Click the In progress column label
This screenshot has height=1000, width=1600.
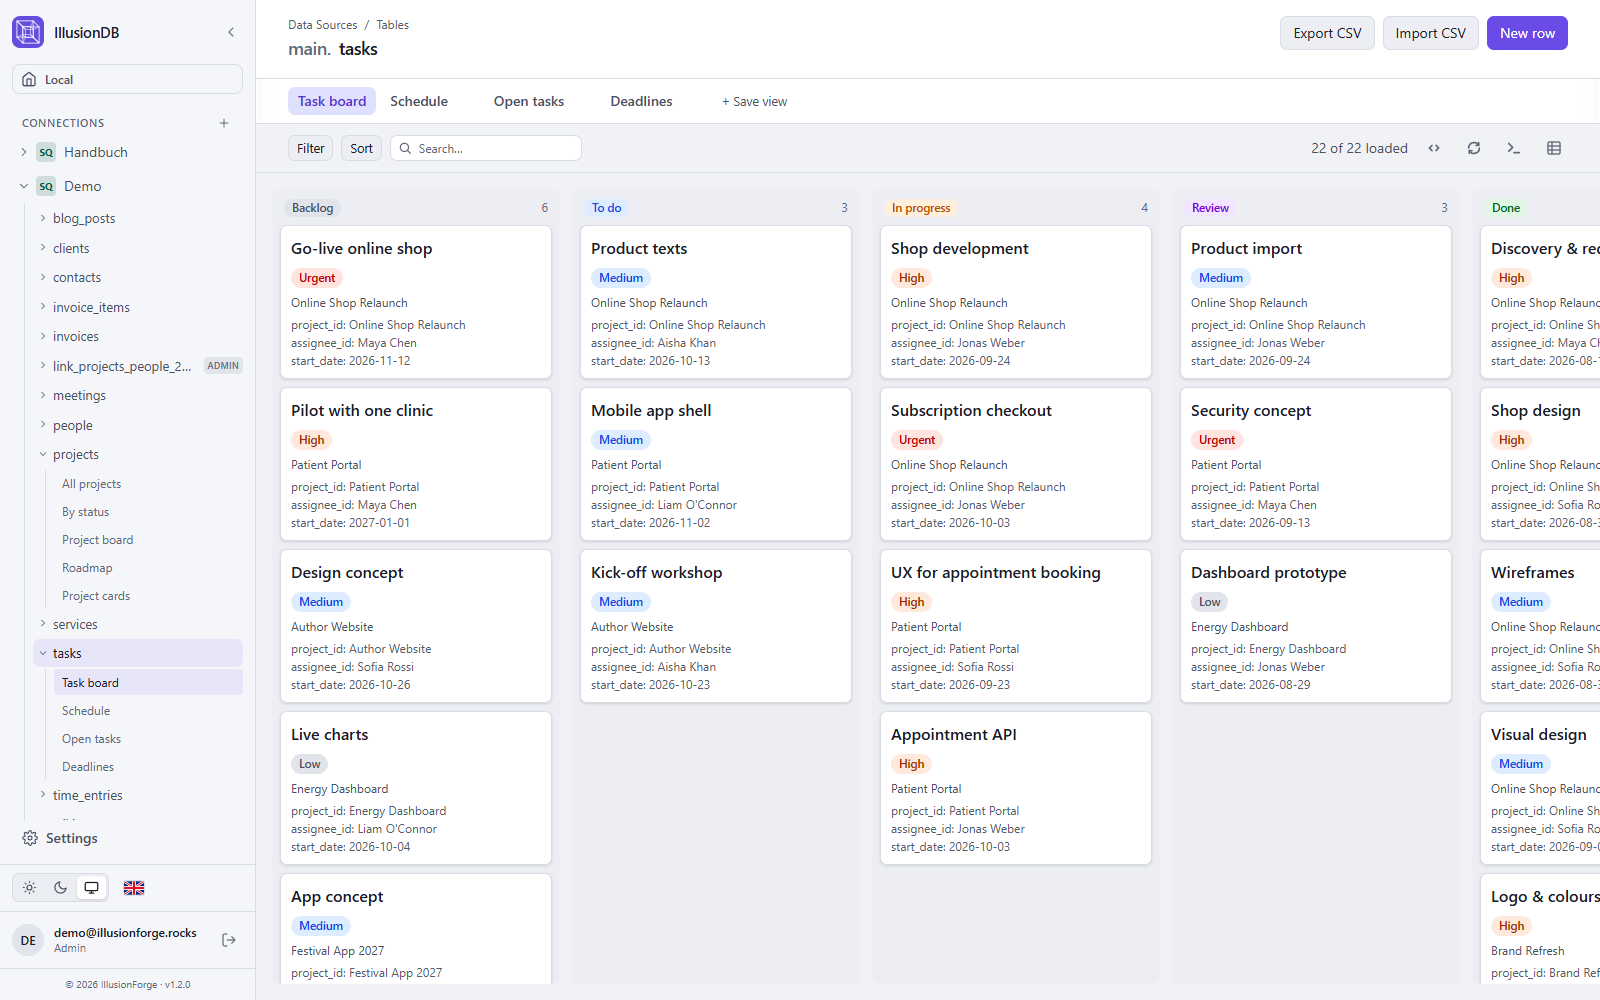pyautogui.click(x=921, y=208)
